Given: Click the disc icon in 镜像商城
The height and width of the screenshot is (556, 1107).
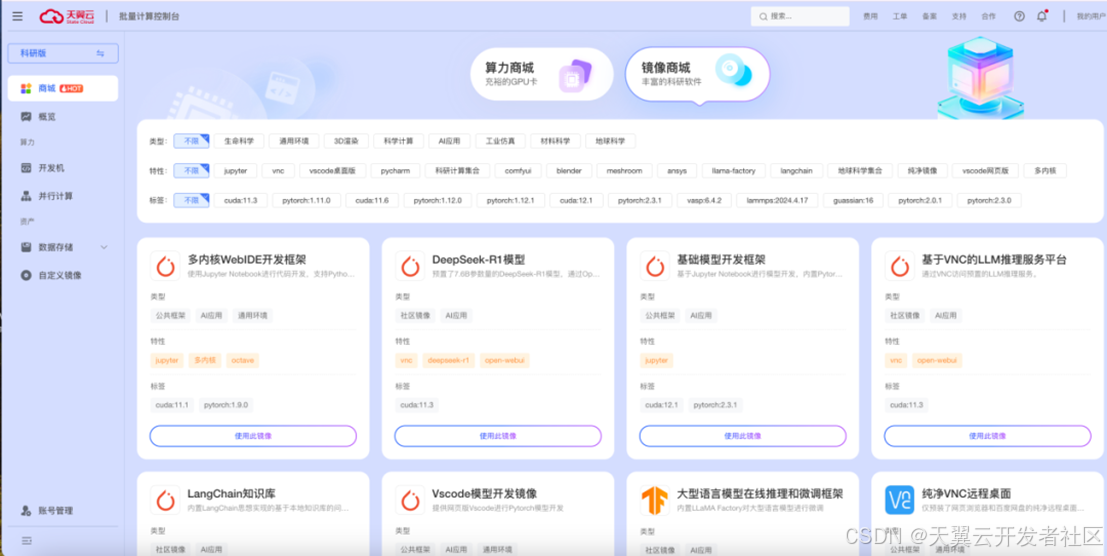Looking at the screenshot, I should (x=732, y=71).
